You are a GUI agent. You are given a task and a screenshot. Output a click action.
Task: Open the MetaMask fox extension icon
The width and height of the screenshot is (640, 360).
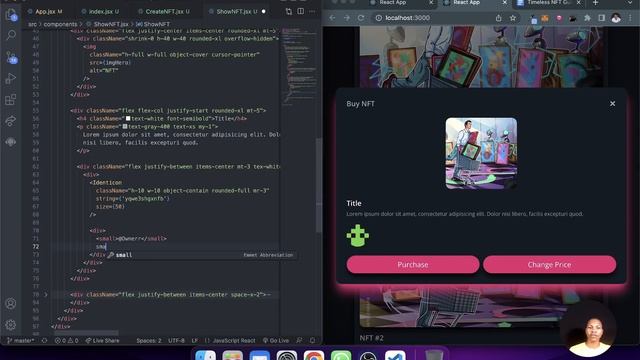pyautogui.click(x=545, y=18)
